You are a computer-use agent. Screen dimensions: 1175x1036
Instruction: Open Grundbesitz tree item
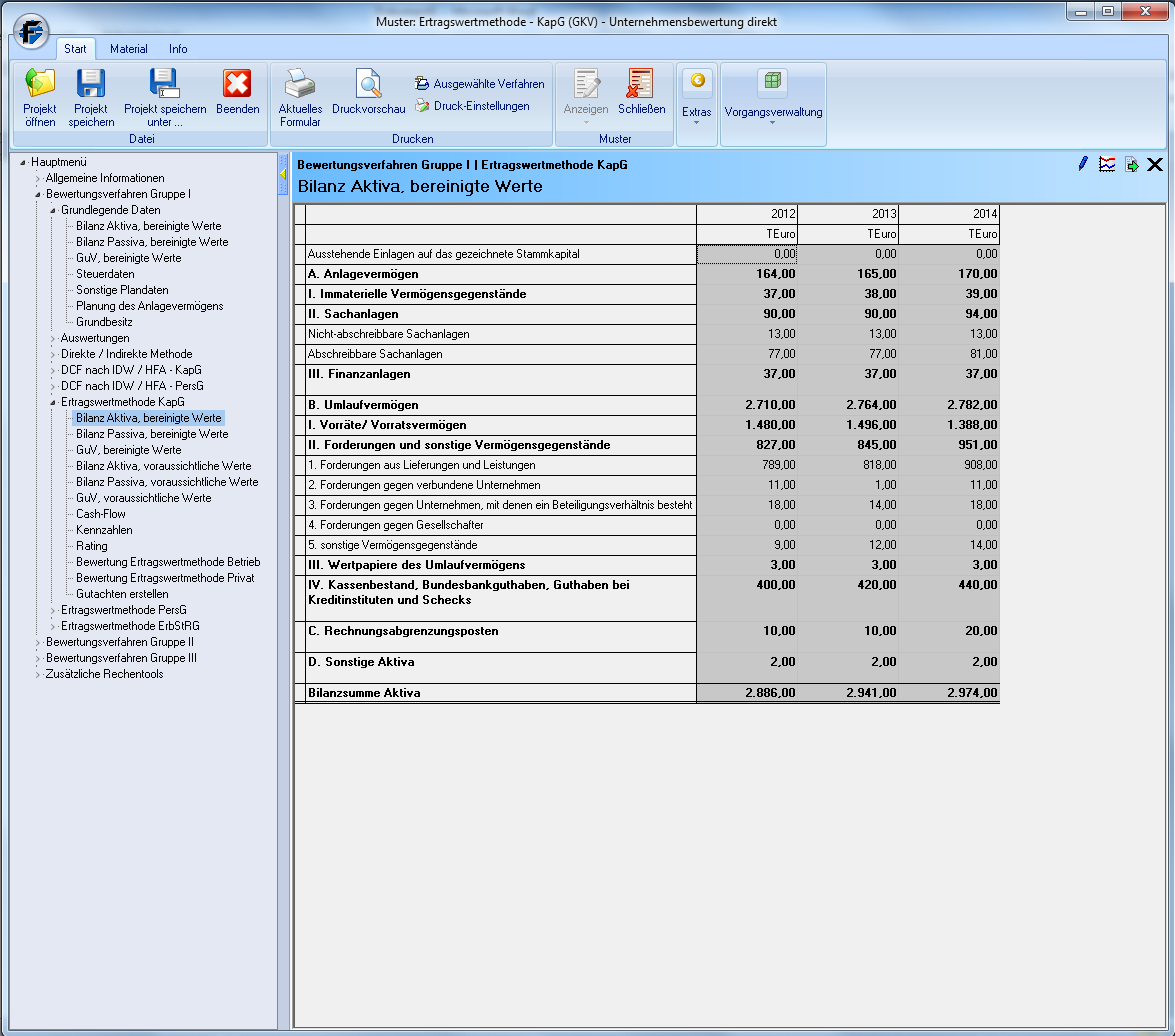pyautogui.click(x=104, y=322)
